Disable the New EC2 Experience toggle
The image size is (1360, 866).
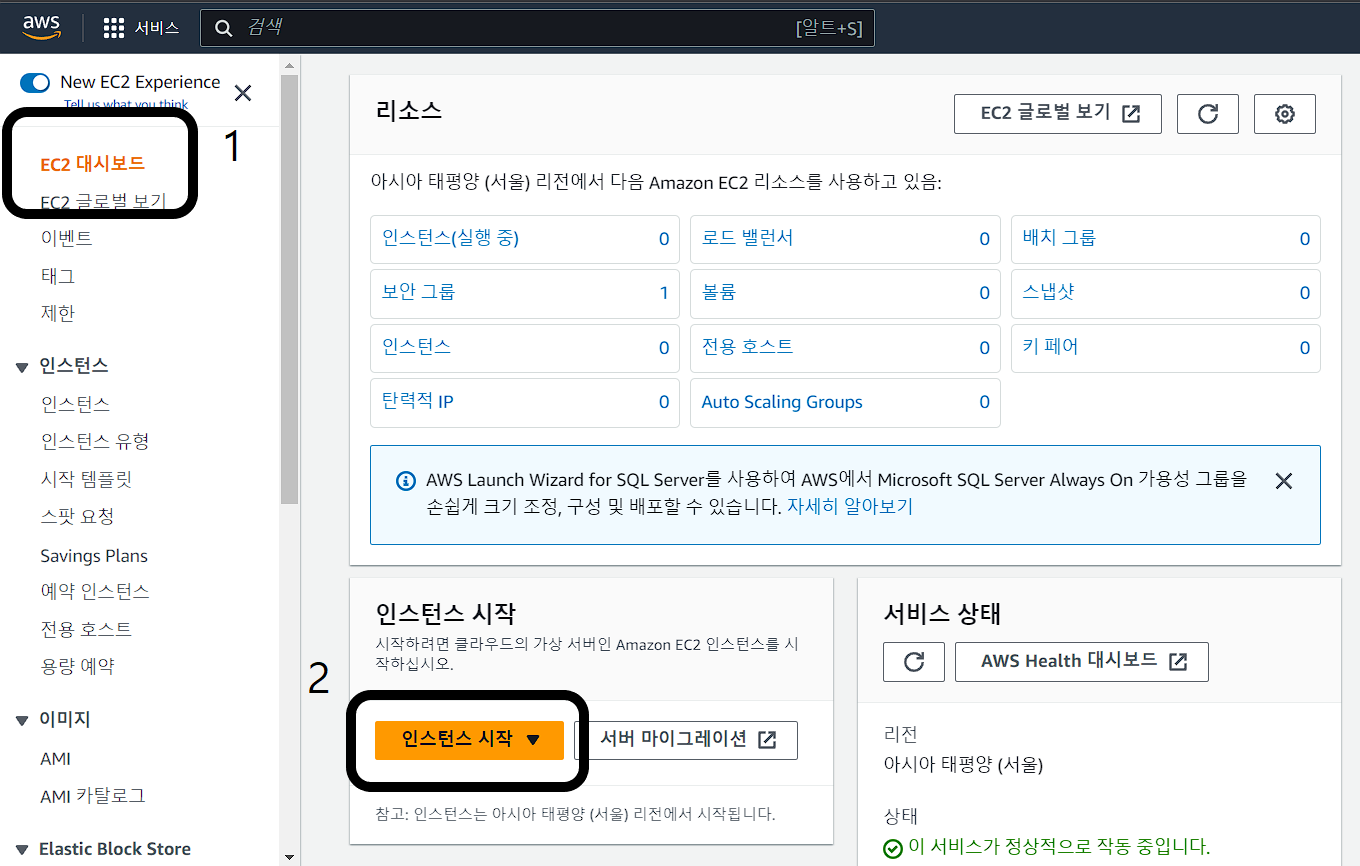[x=34, y=83]
